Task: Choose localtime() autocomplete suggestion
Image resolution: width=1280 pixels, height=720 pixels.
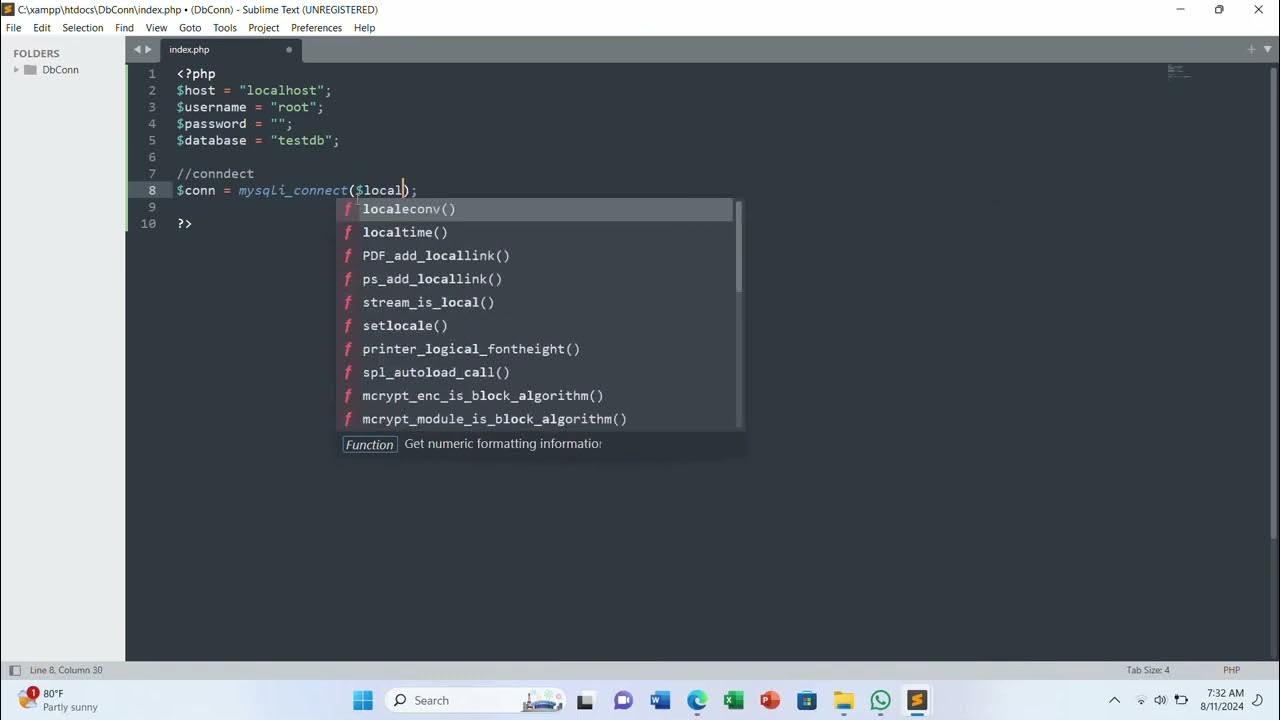Action: point(535,232)
